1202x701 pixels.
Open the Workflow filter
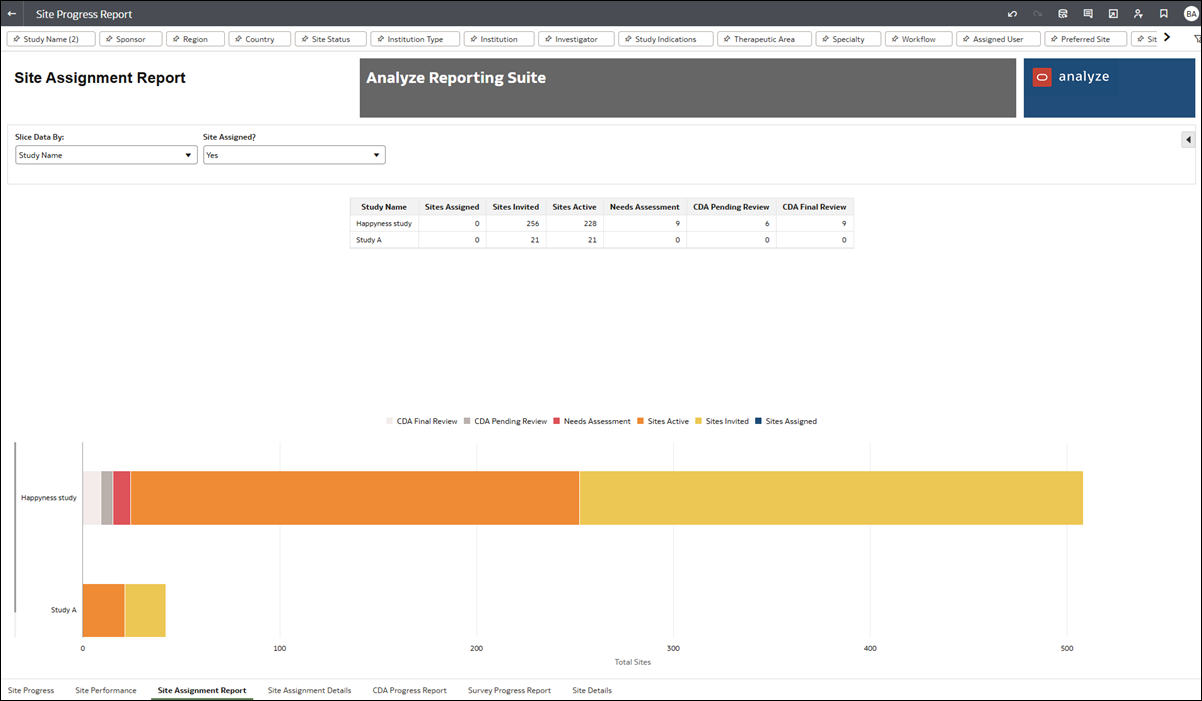point(919,39)
